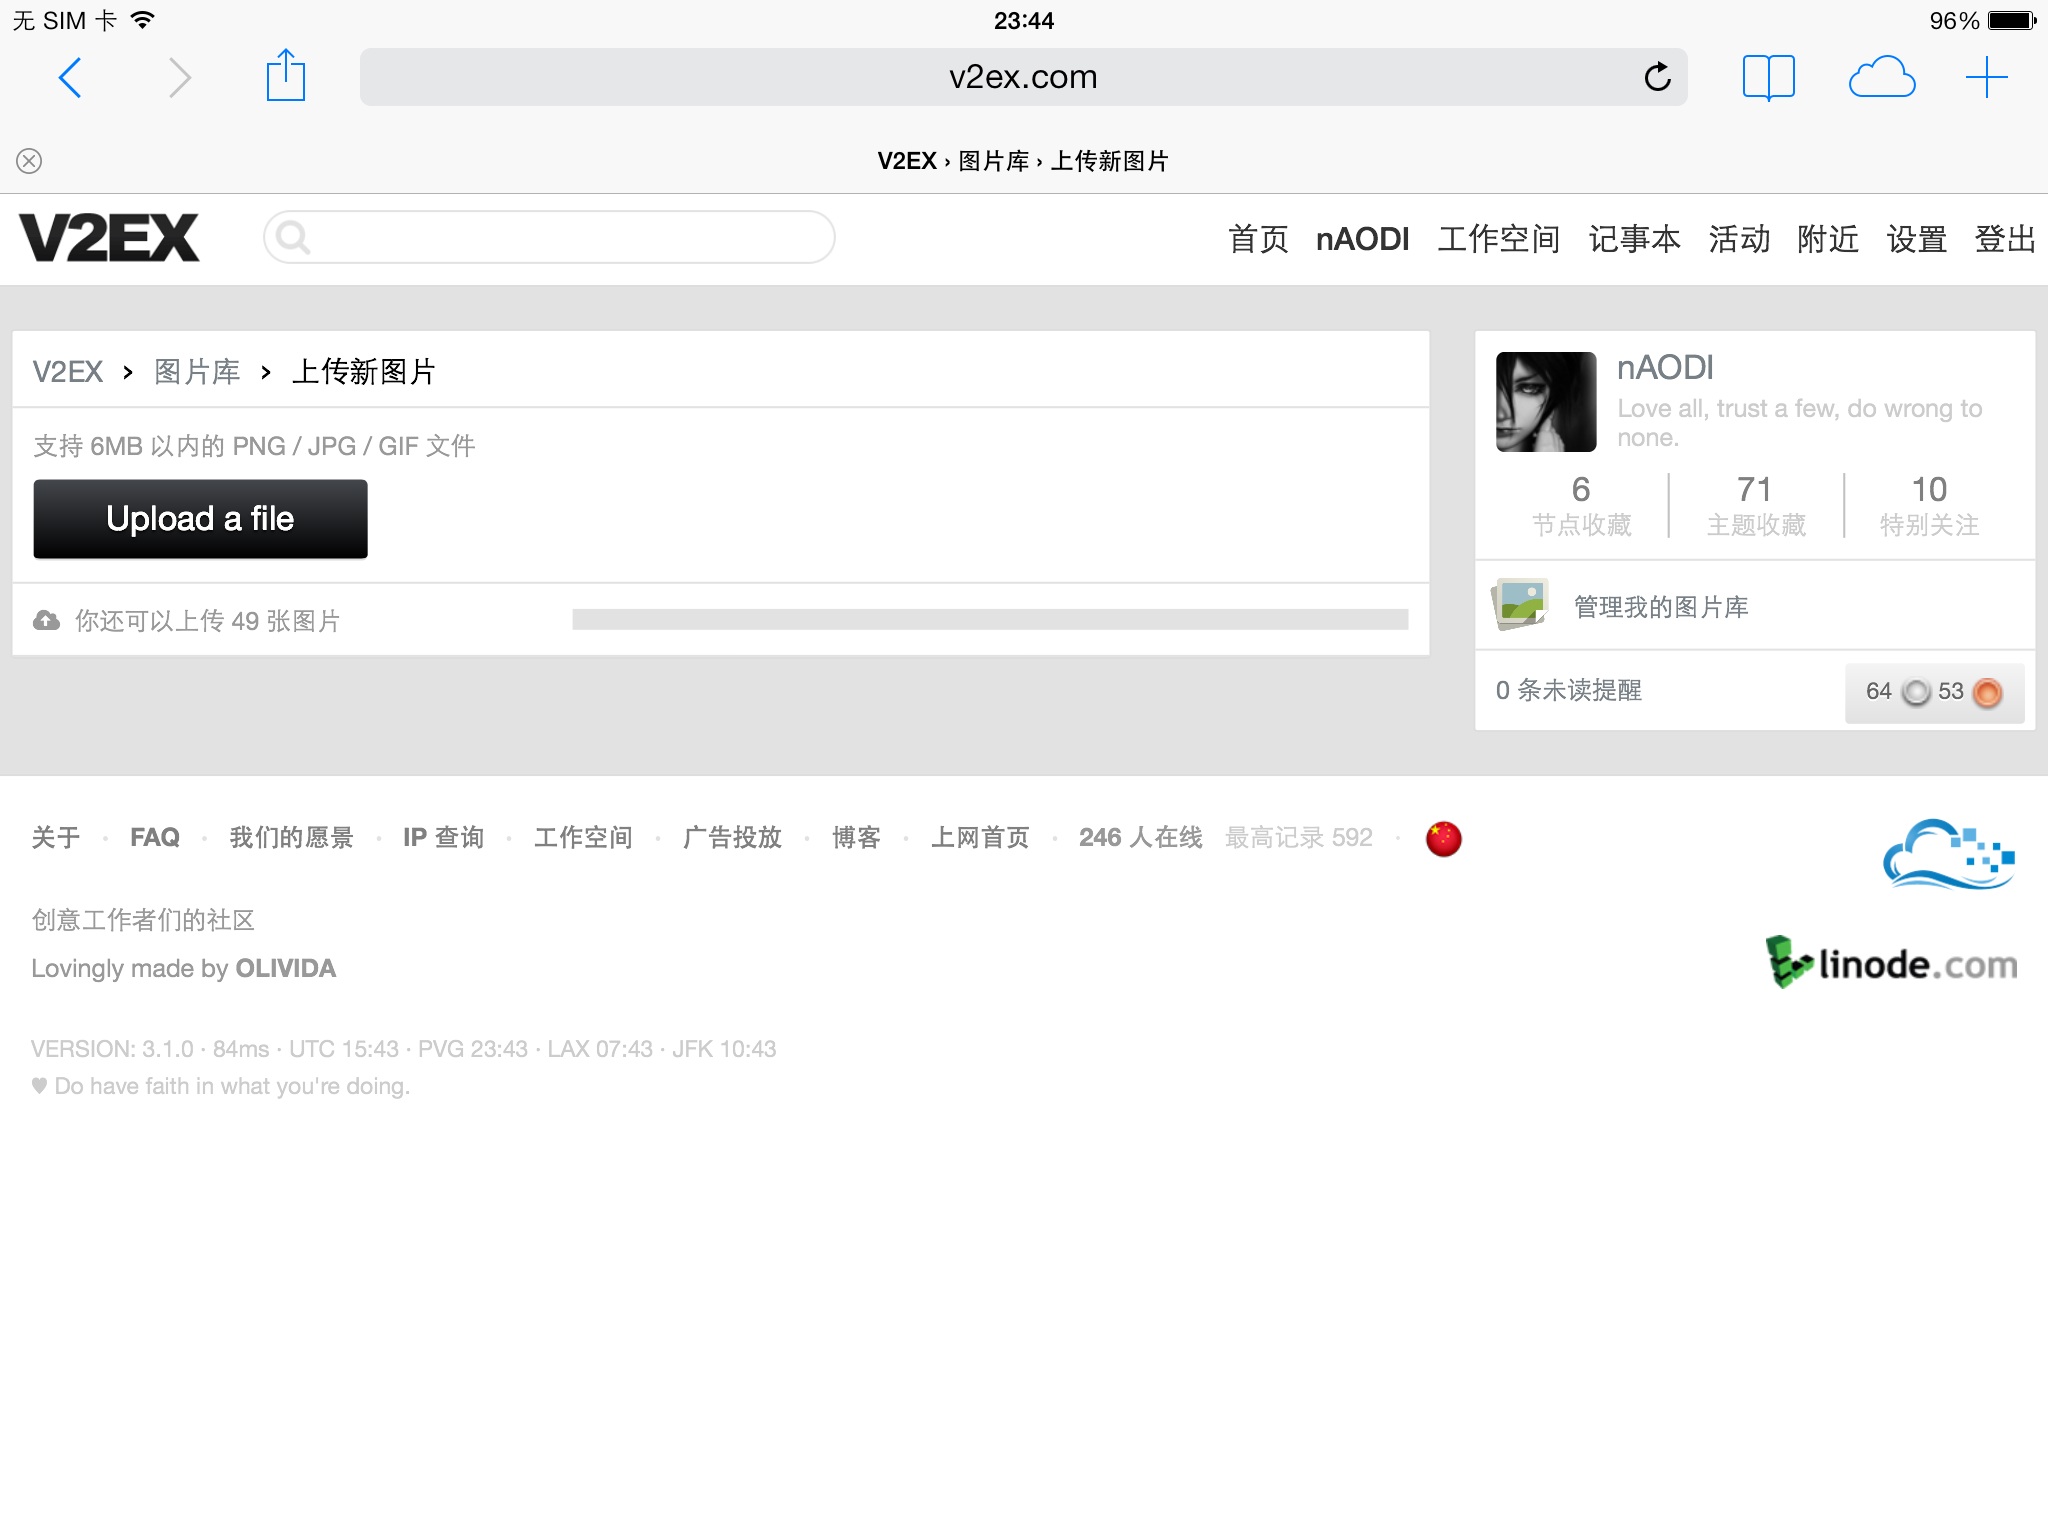
Task: Click the nAODI avatar thumbnail
Action: pyautogui.click(x=1545, y=402)
